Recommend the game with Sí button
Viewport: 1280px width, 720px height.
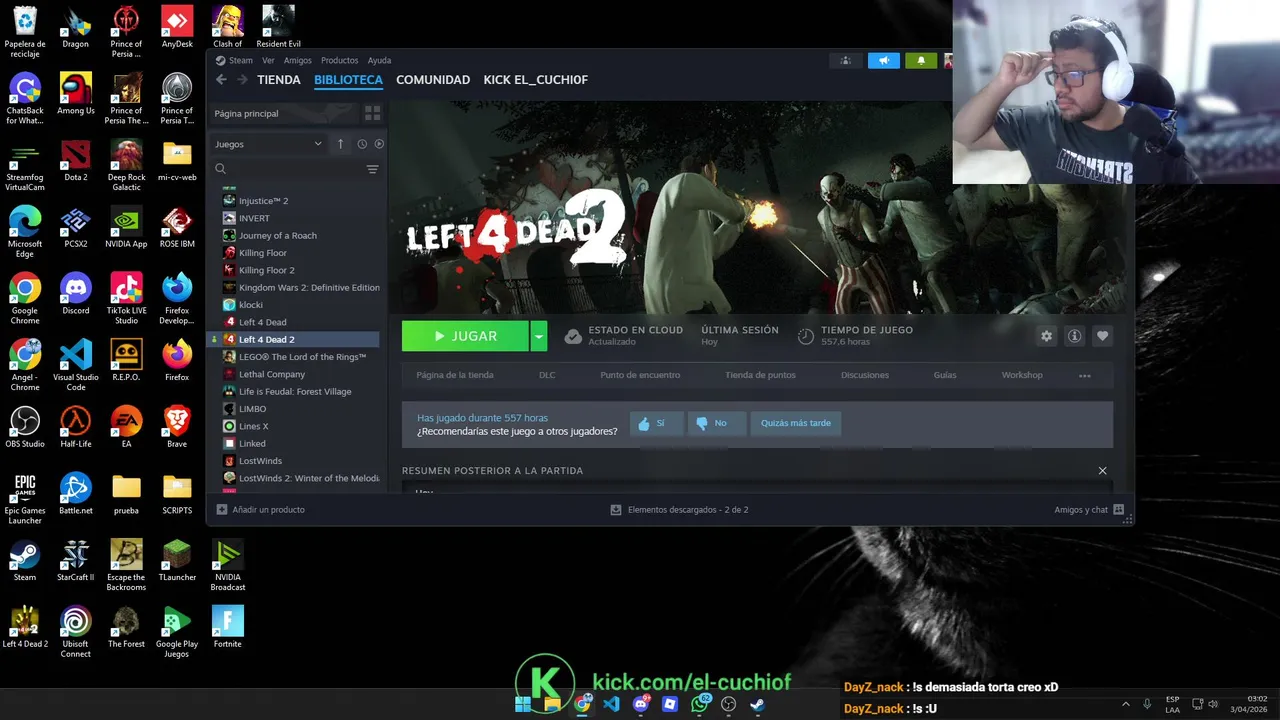coord(657,423)
